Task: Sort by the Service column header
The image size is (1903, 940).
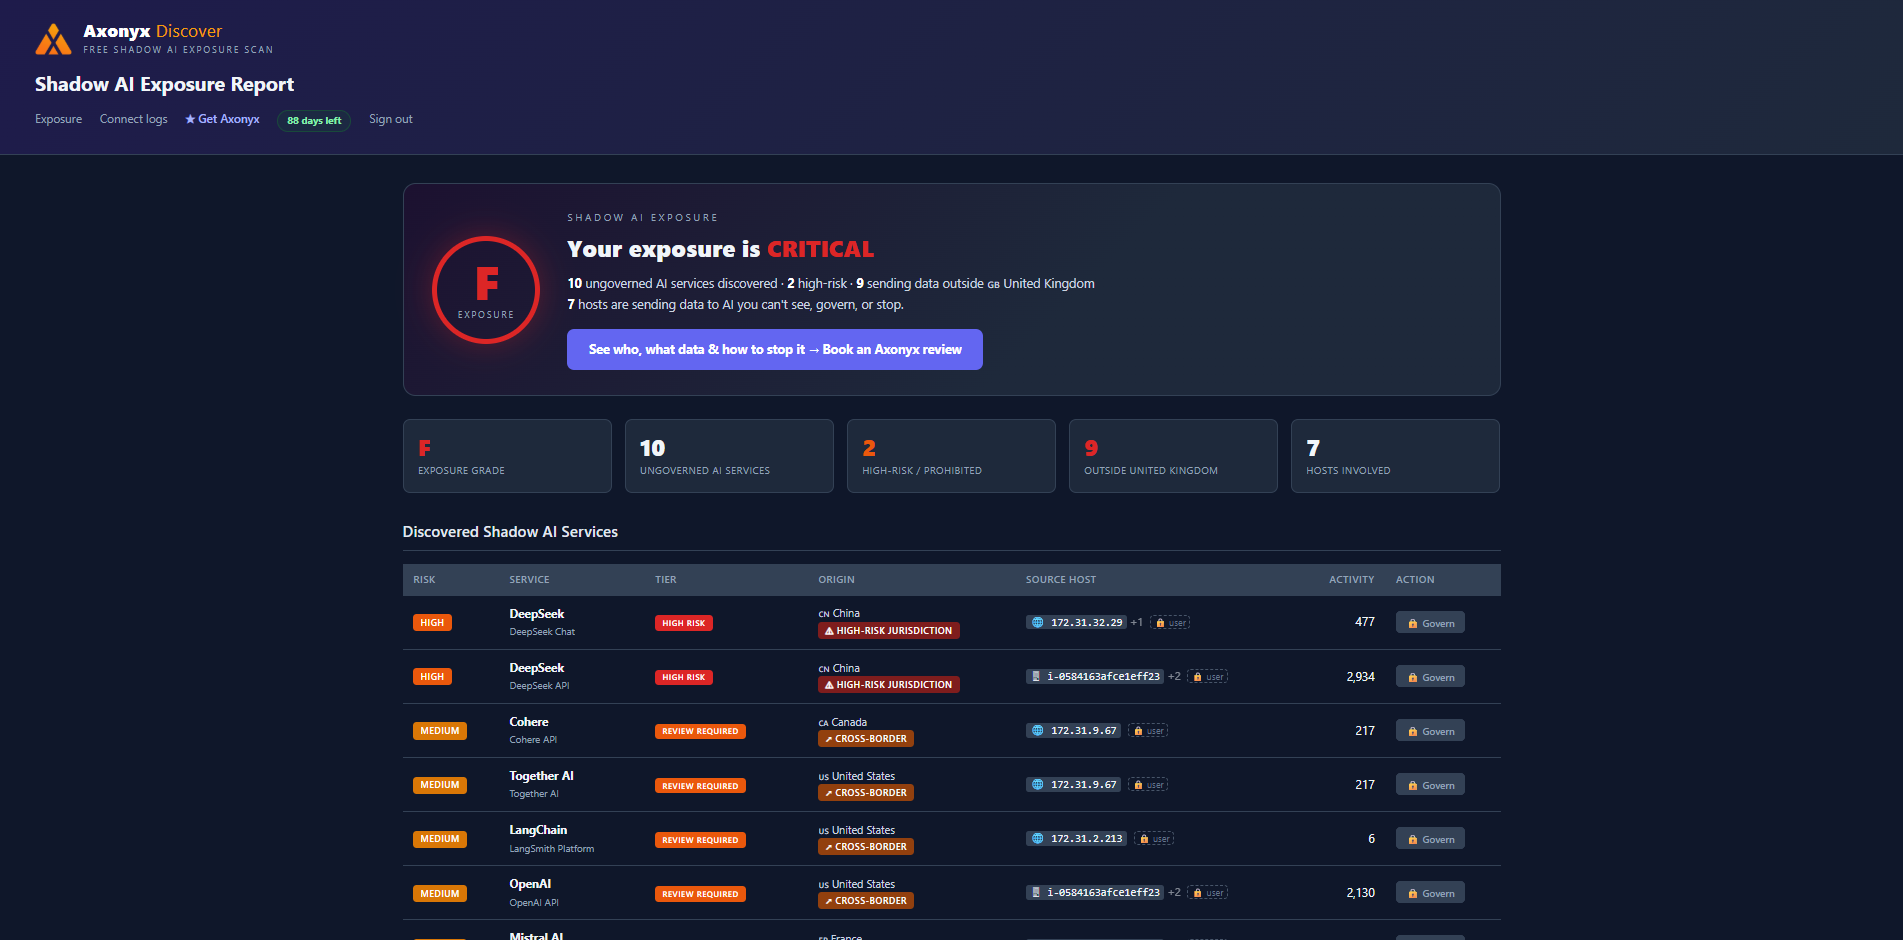Action: click(x=529, y=579)
